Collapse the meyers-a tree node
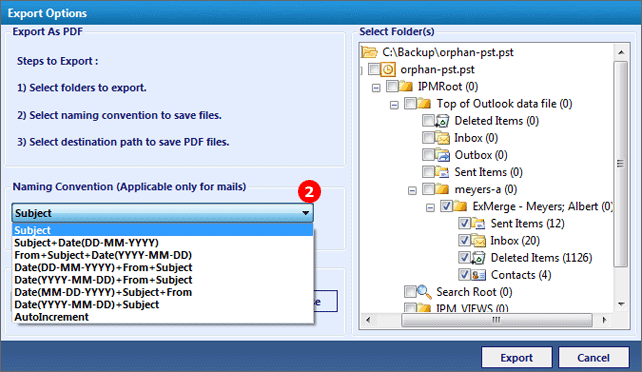642x372 pixels. (412, 191)
